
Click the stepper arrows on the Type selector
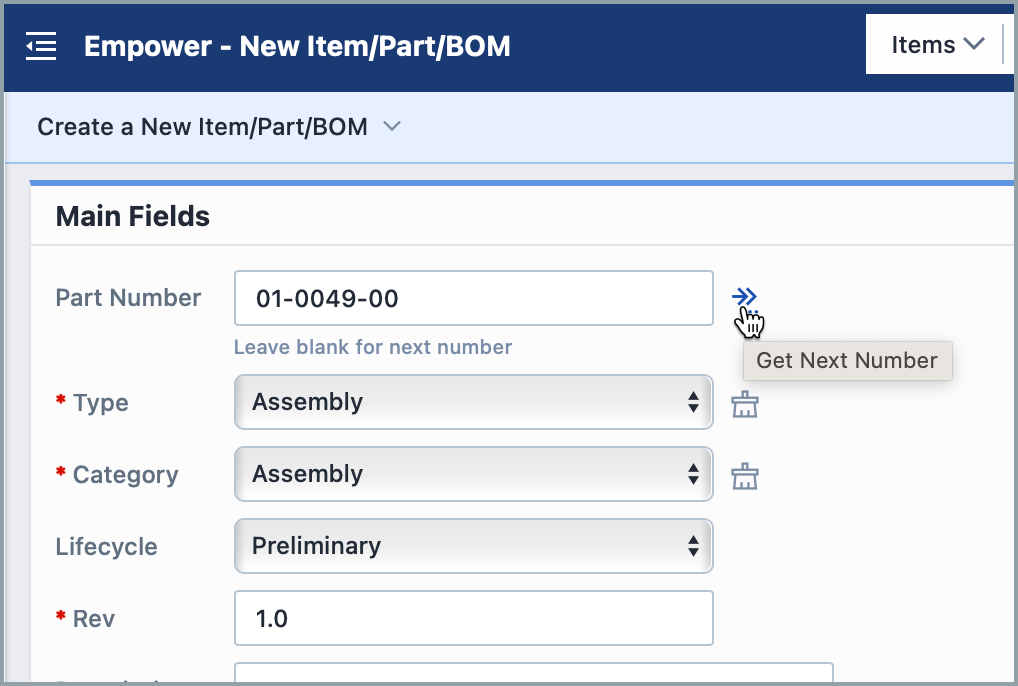click(694, 402)
